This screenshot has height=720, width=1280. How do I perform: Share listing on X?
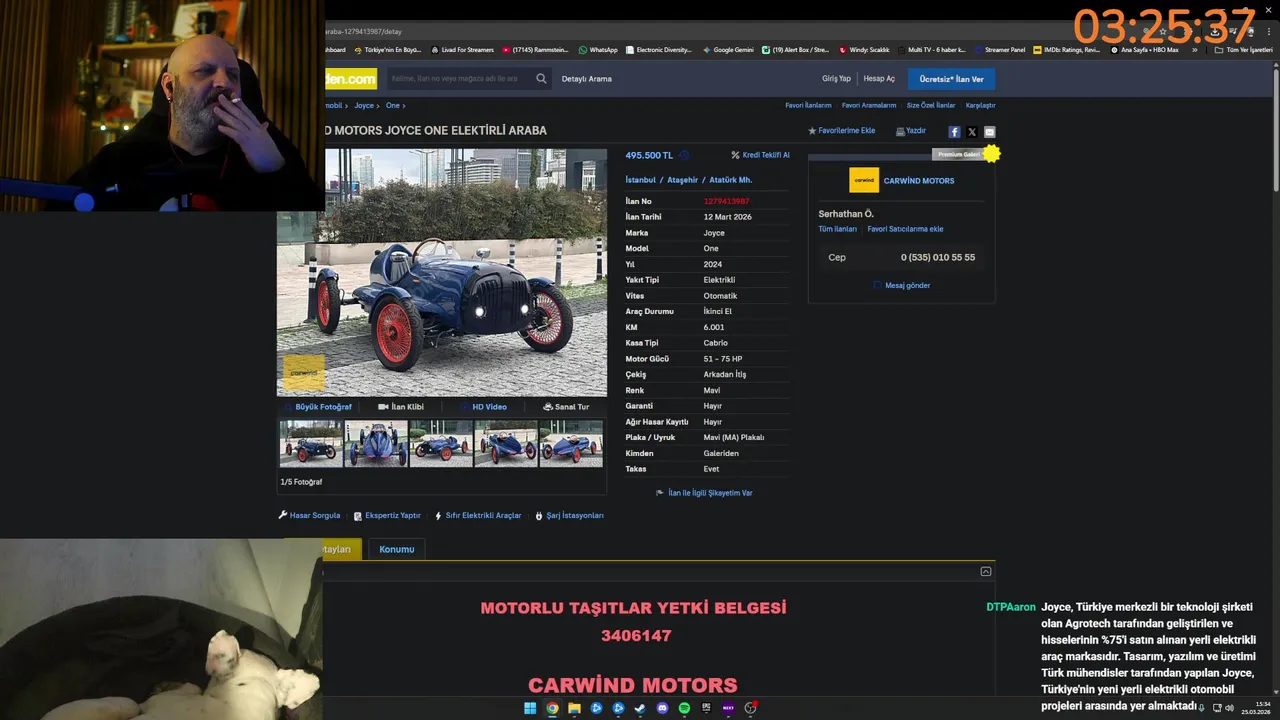pos(972,132)
